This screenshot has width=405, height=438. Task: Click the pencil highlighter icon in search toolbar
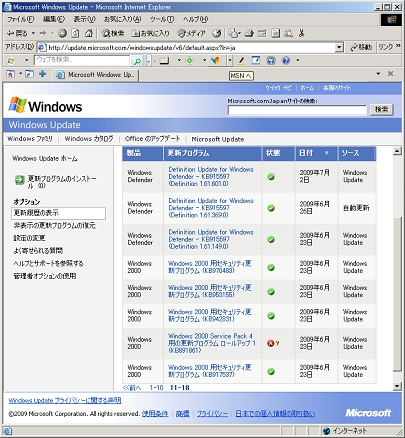(x=241, y=60)
